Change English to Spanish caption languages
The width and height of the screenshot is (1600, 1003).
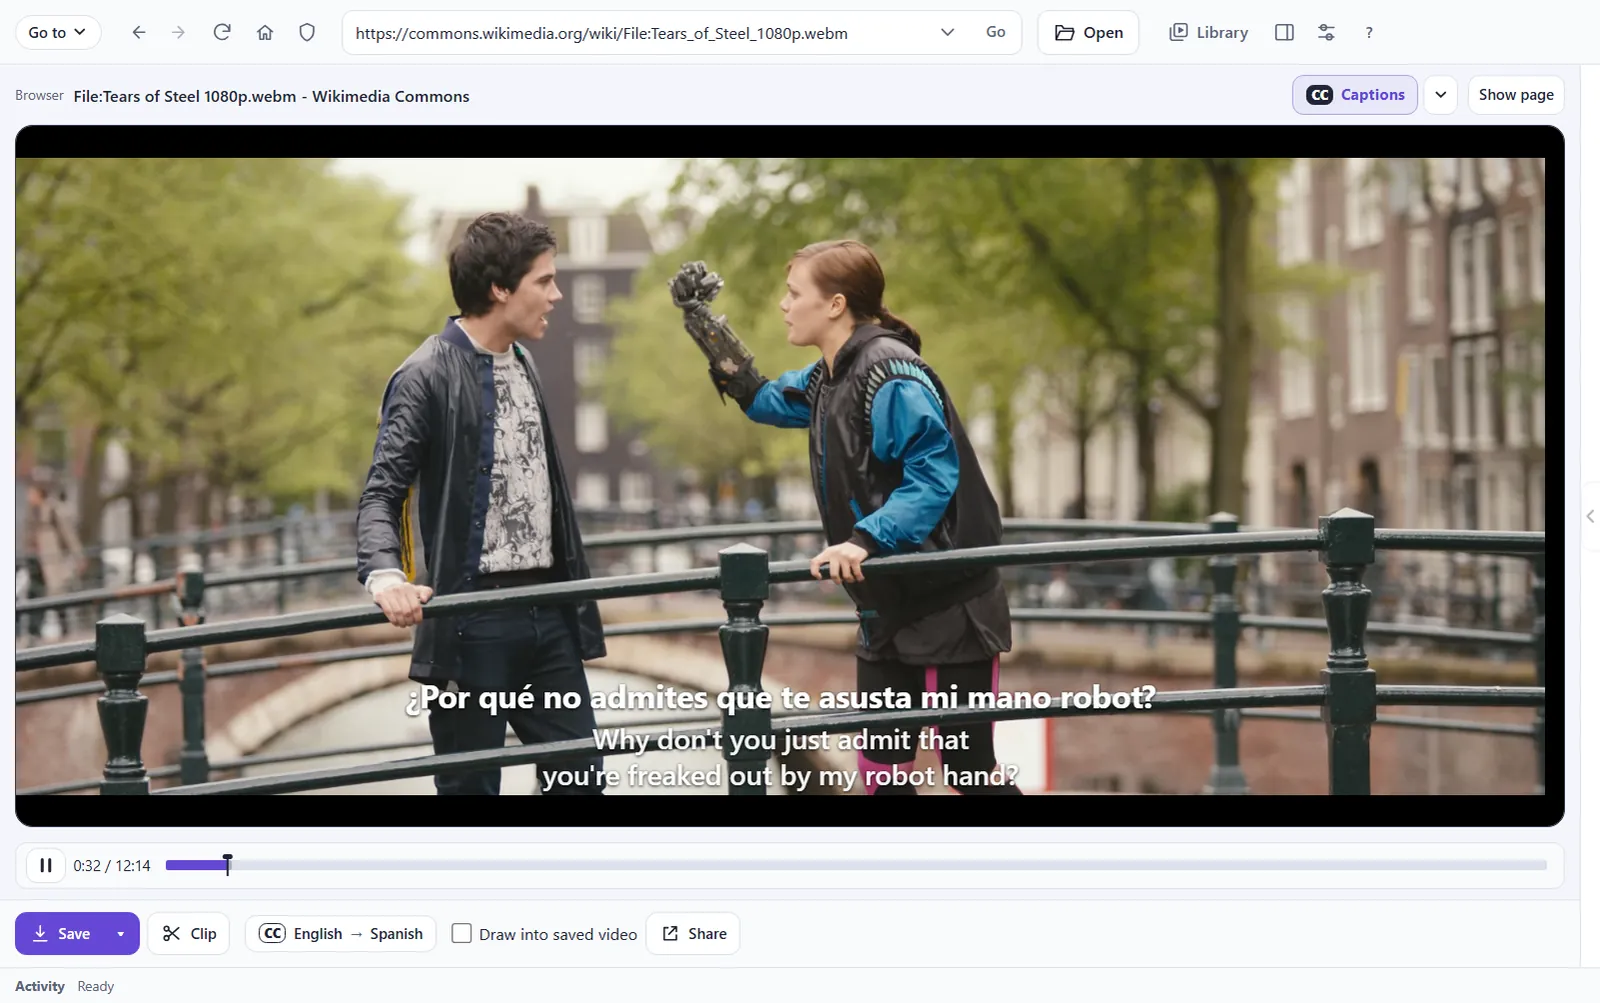(341, 933)
